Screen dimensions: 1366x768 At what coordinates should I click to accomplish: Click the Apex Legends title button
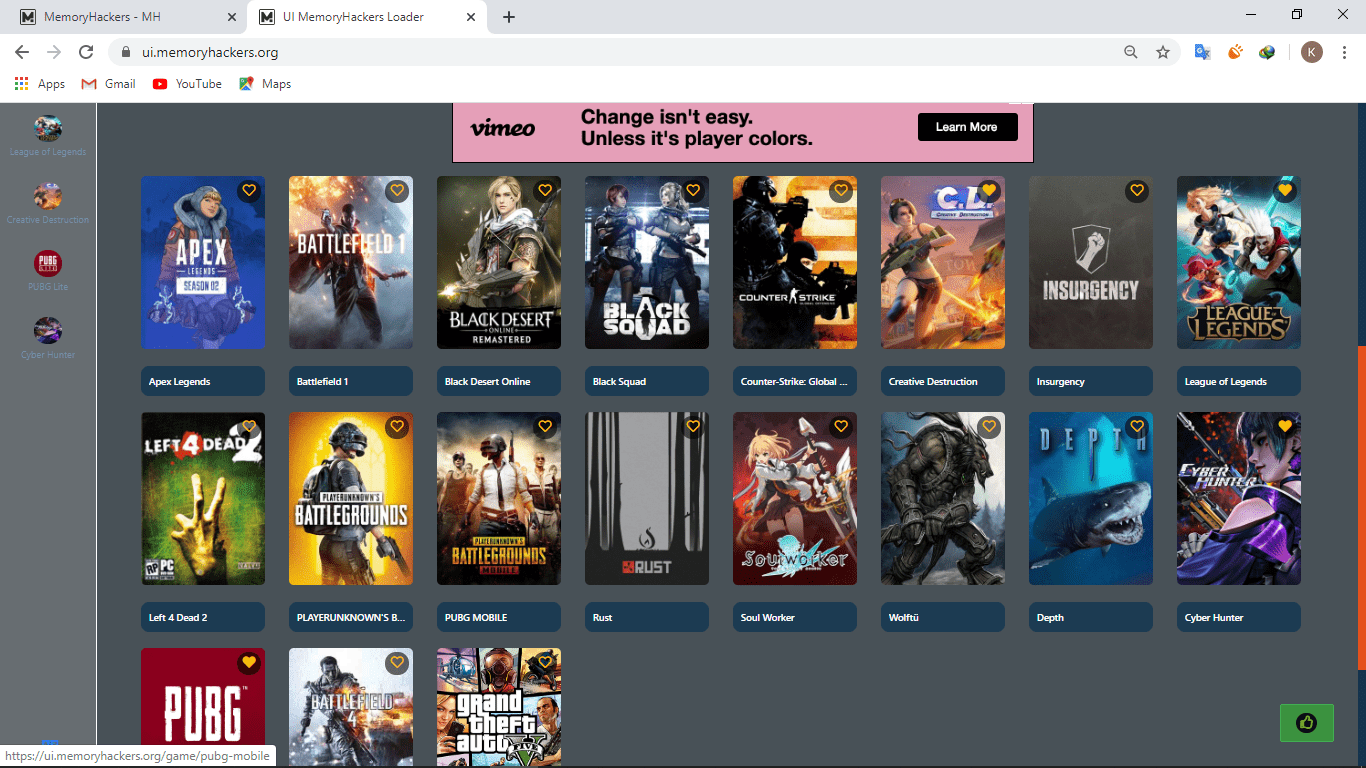(203, 381)
